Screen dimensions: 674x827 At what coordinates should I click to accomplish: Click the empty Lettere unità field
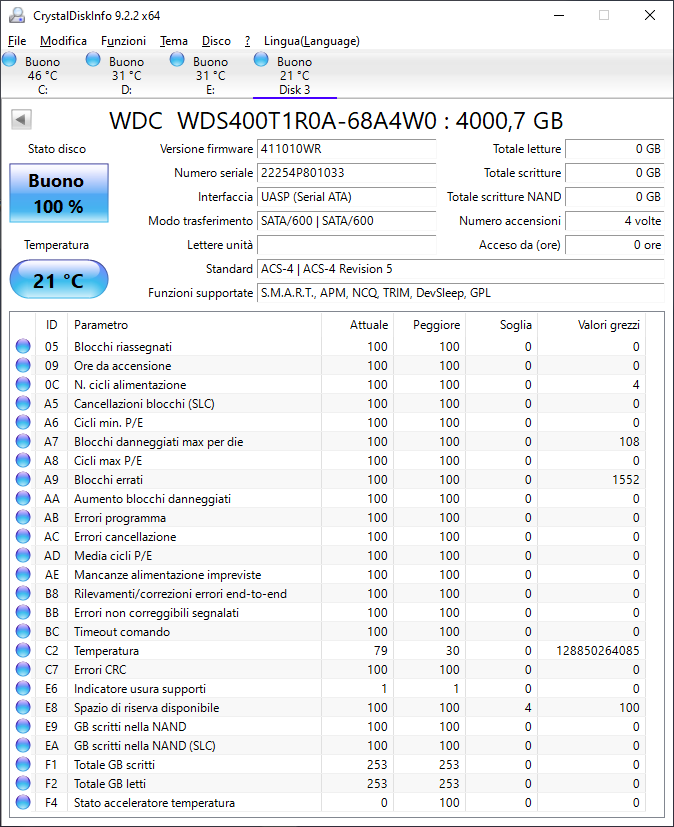[x=346, y=245]
